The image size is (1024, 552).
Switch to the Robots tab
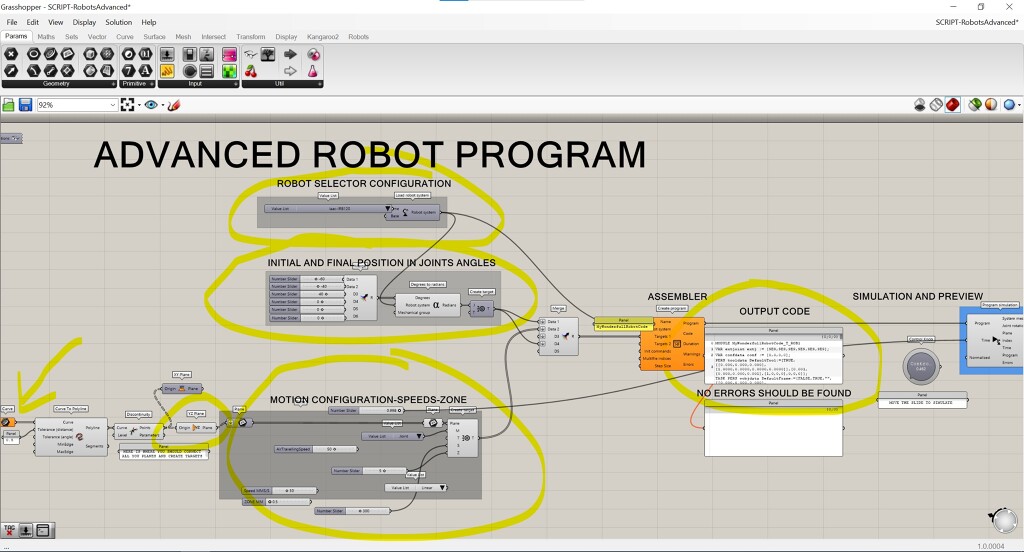tap(359, 37)
